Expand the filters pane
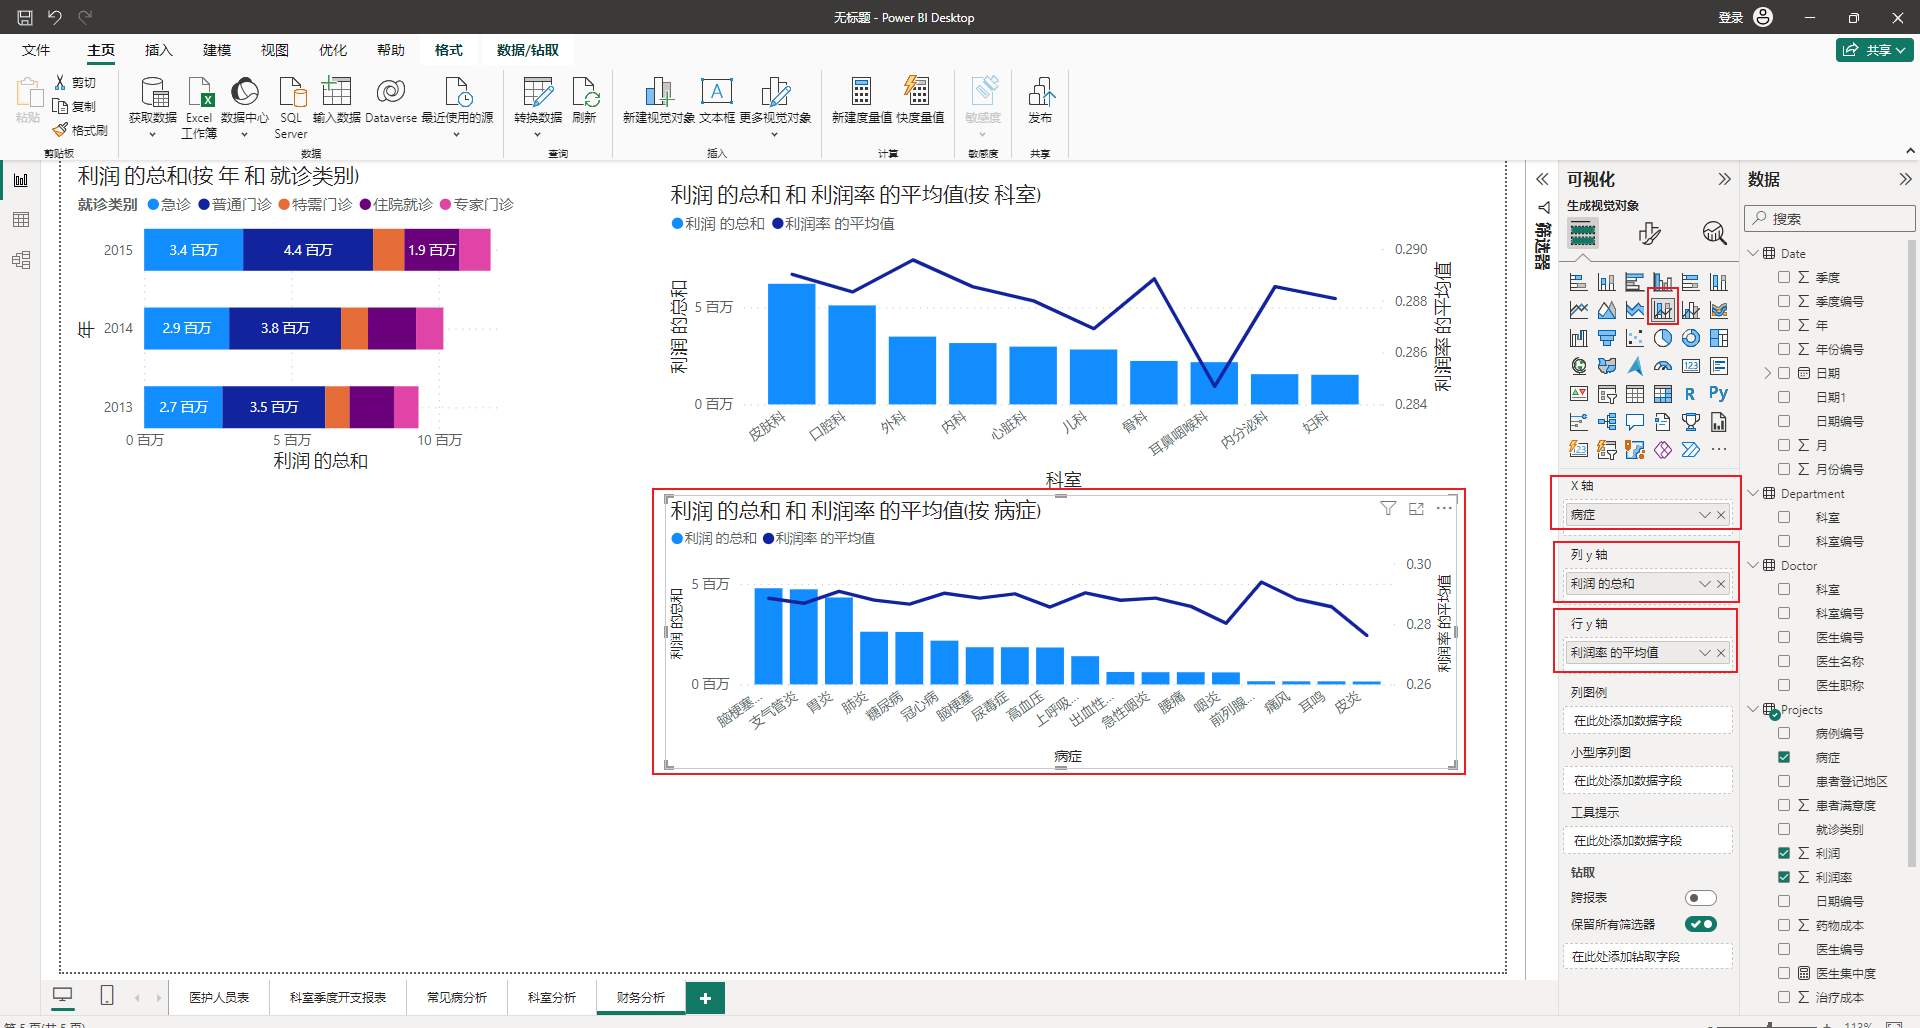This screenshot has width=1920, height=1028. [1542, 179]
